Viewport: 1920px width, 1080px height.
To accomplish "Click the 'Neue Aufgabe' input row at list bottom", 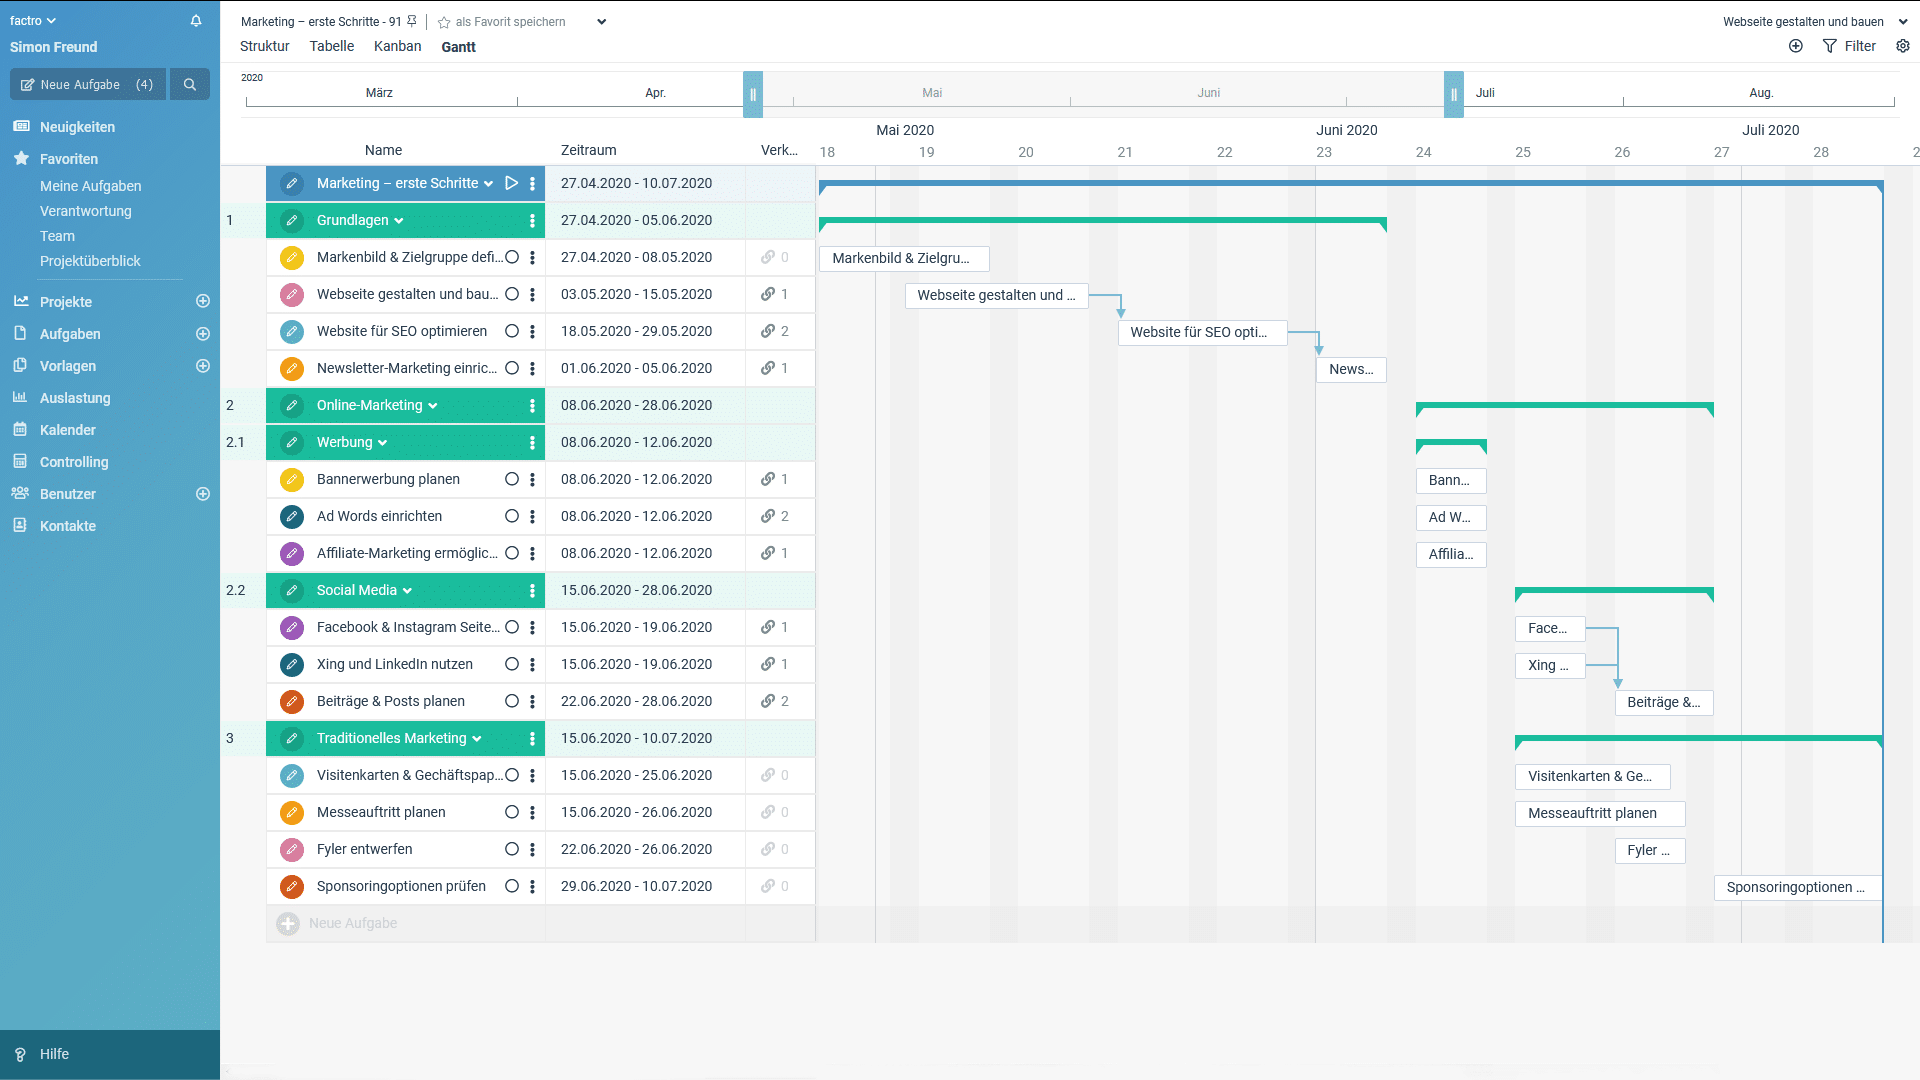I will tap(540, 924).
